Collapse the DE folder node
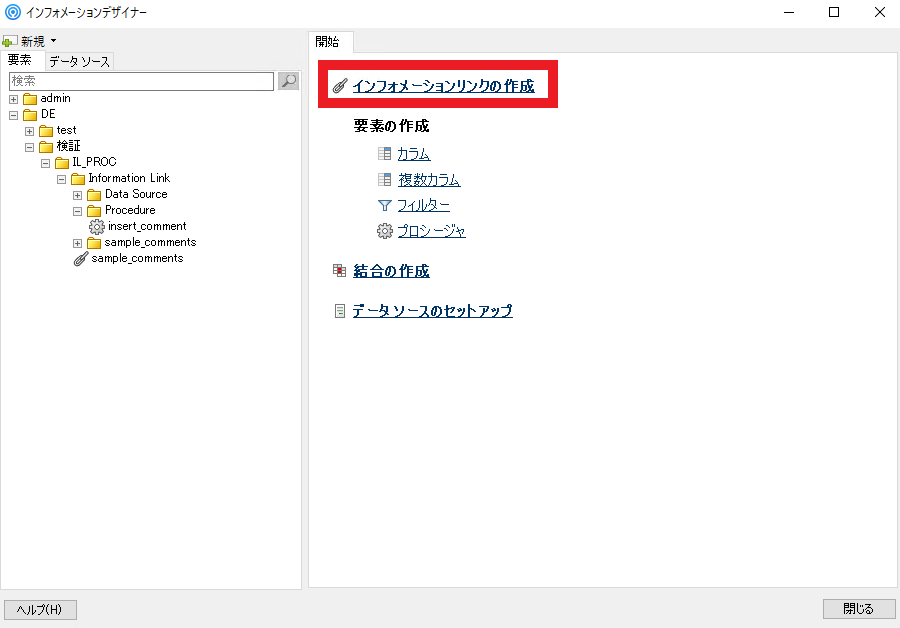The image size is (900, 628). (x=14, y=115)
